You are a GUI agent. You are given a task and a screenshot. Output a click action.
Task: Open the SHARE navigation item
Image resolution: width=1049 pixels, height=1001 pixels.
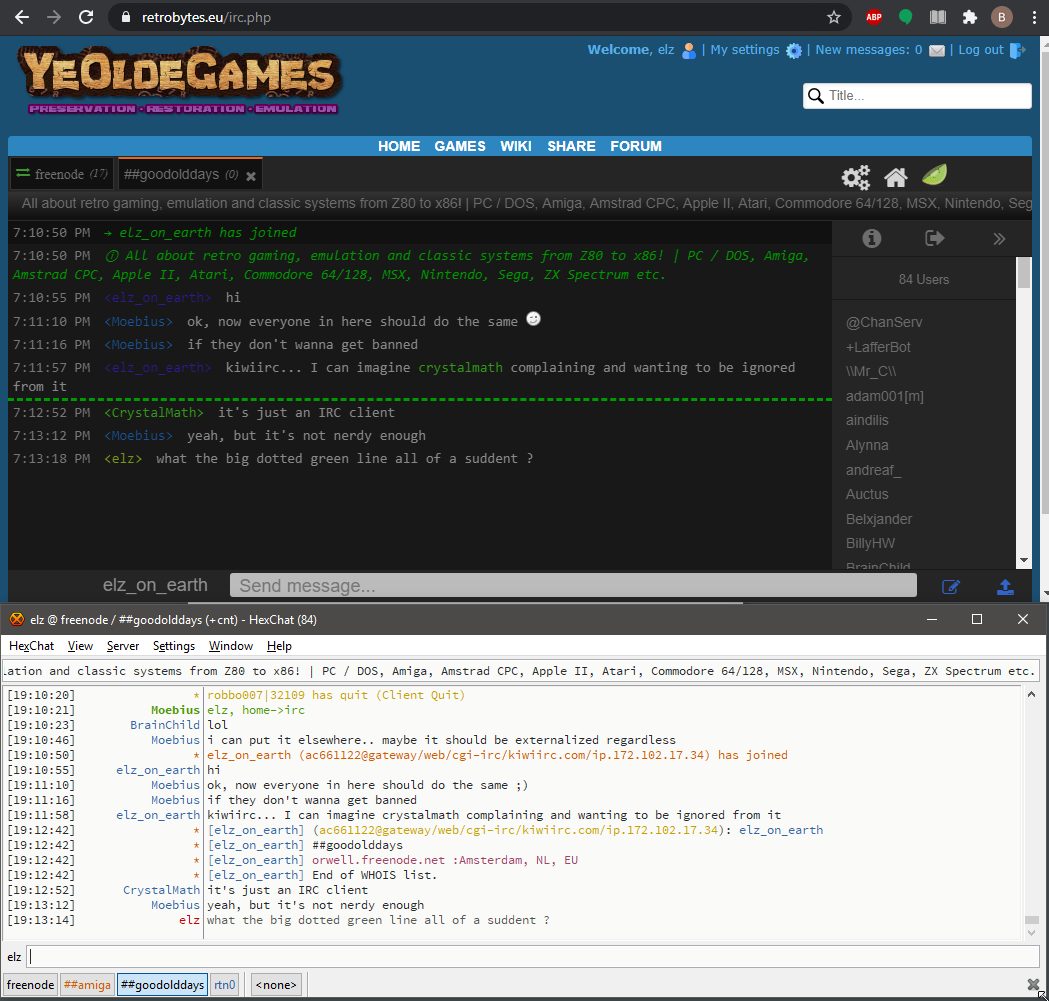point(571,146)
